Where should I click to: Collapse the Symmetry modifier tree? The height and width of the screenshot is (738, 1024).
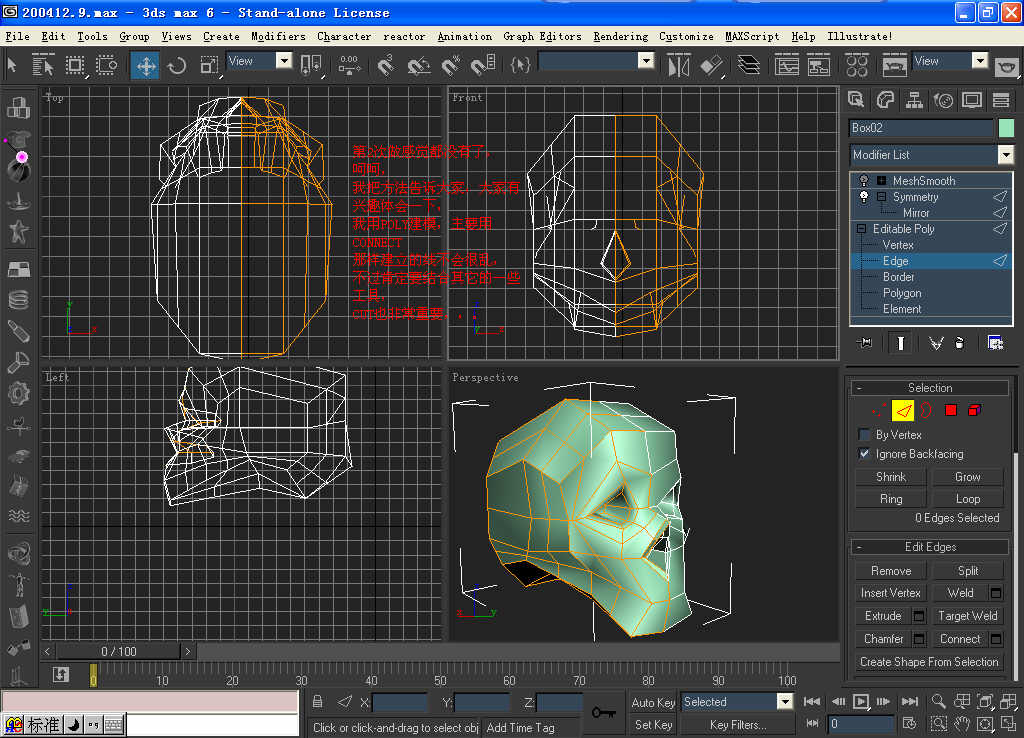[x=881, y=197]
